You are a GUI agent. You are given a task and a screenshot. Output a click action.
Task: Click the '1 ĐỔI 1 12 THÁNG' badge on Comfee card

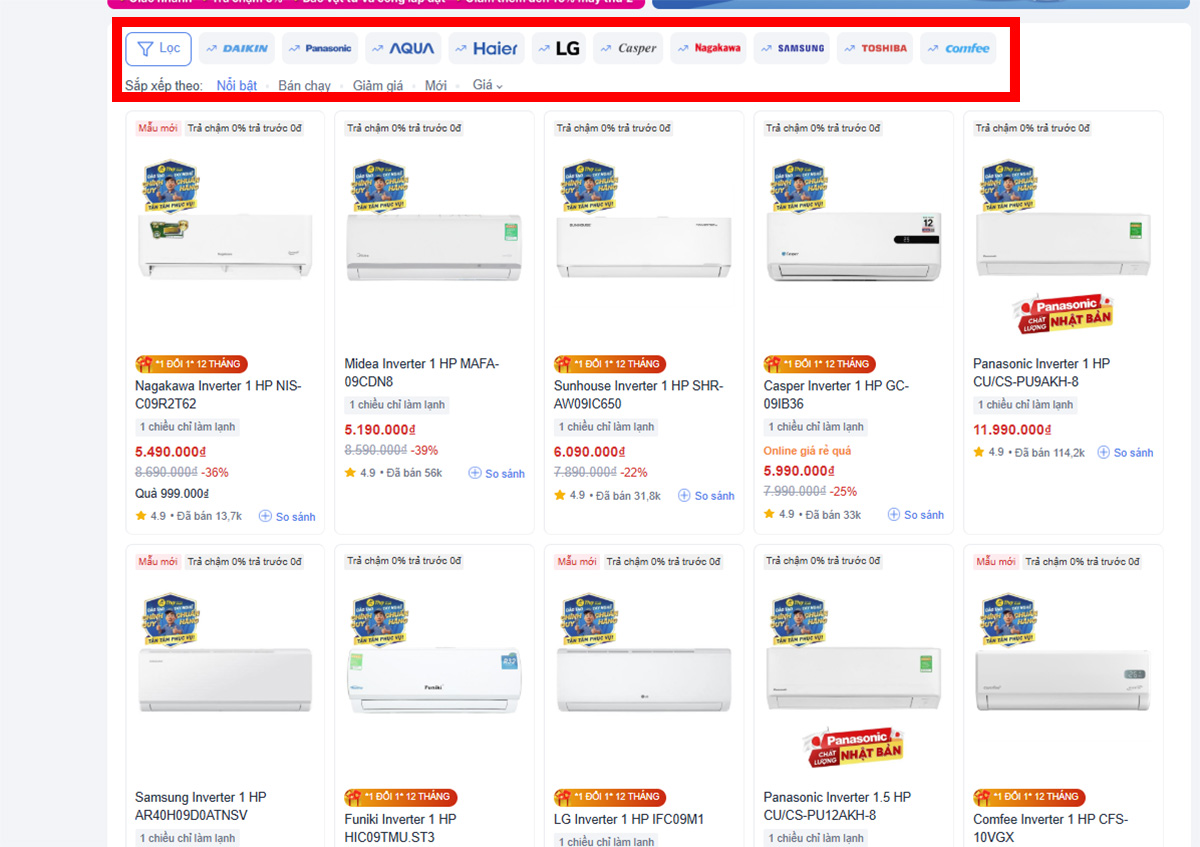(x=1030, y=797)
